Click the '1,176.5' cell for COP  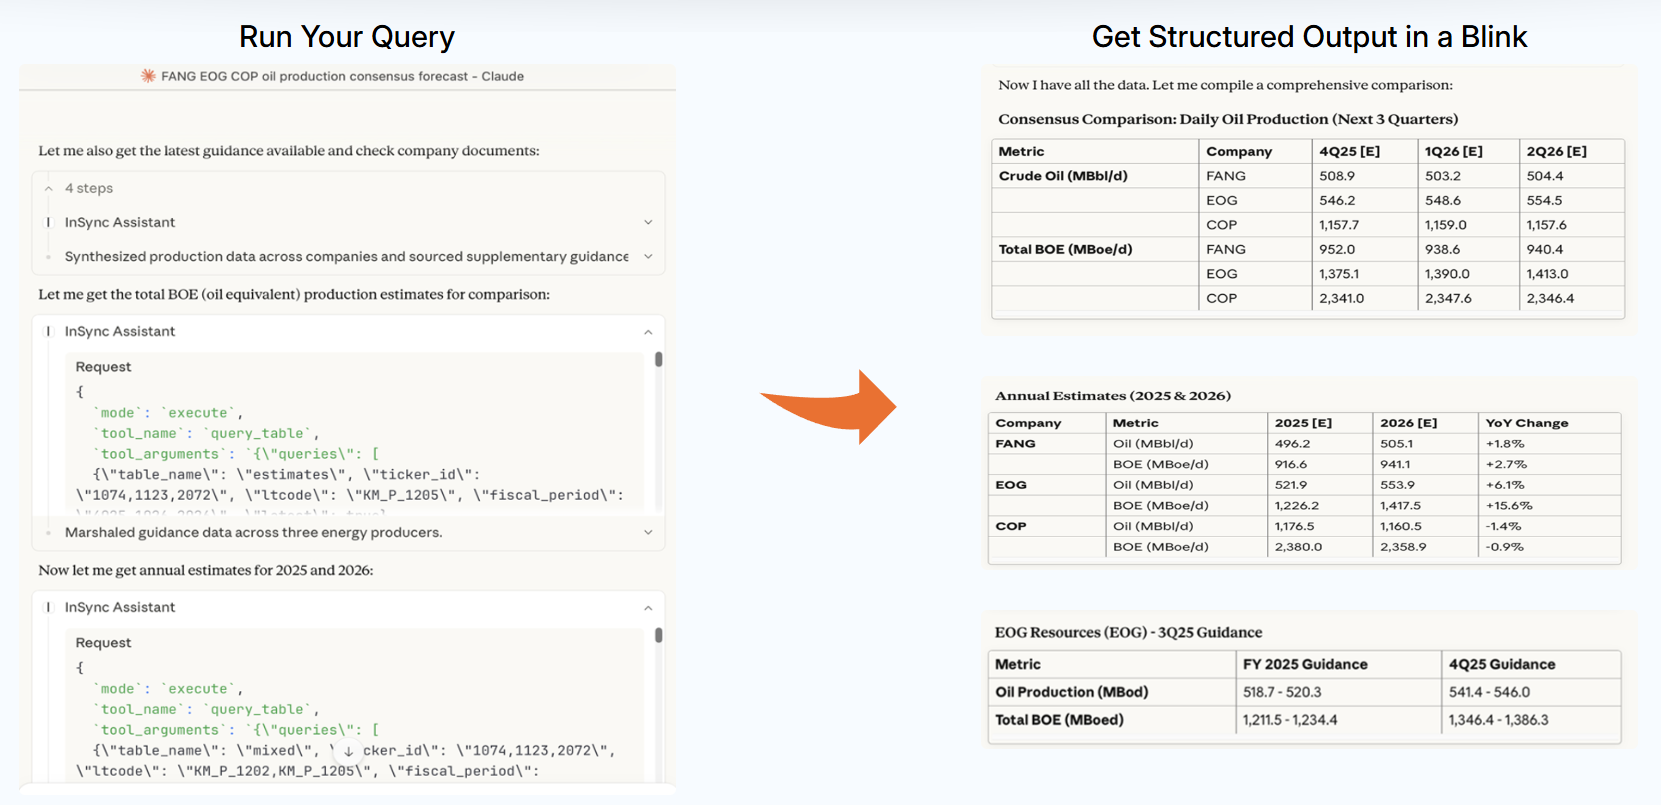pos(1294,526)
